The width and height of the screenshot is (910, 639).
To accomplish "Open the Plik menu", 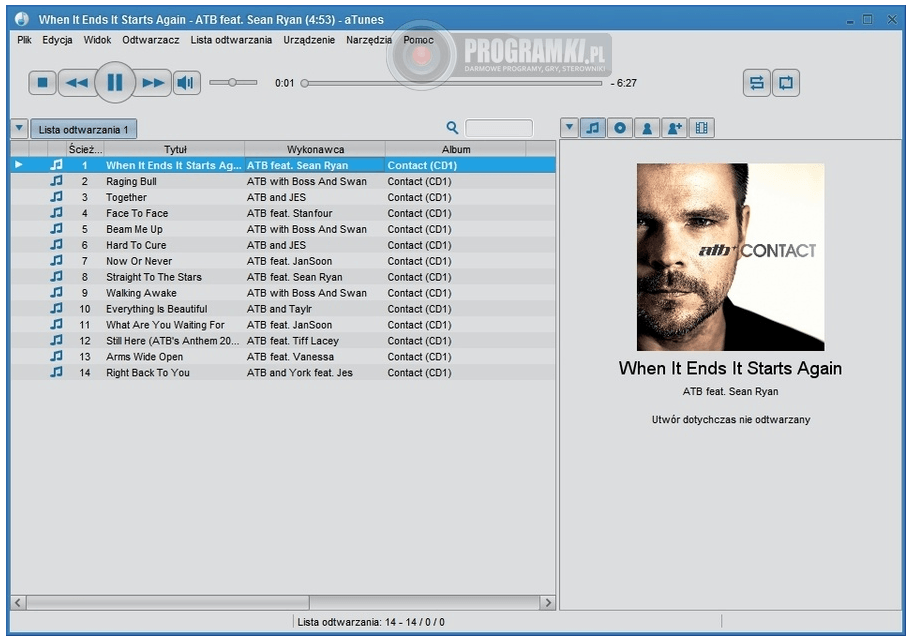I will click(24, 40).
